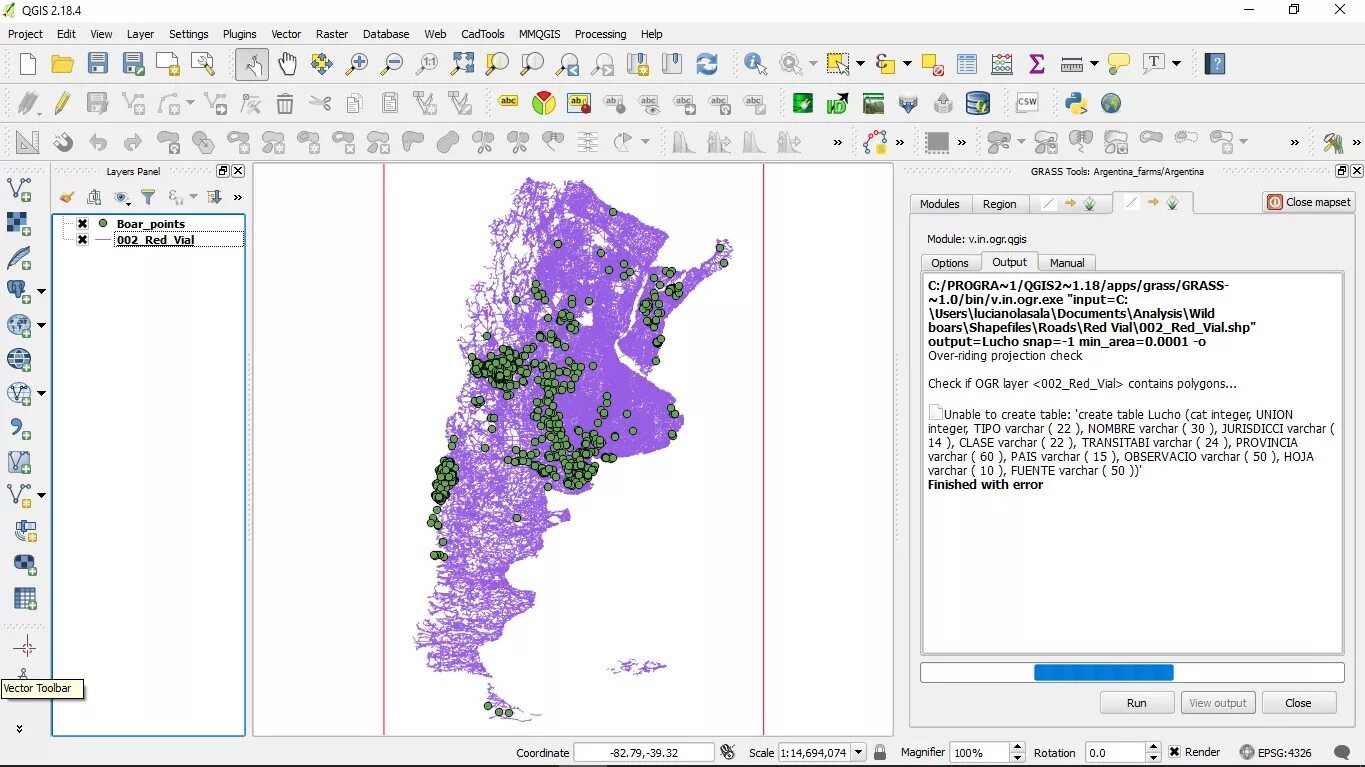Save the project with the floppy disk icon
The height and width of the screenshot is (767, 1365).
(97, 64)
